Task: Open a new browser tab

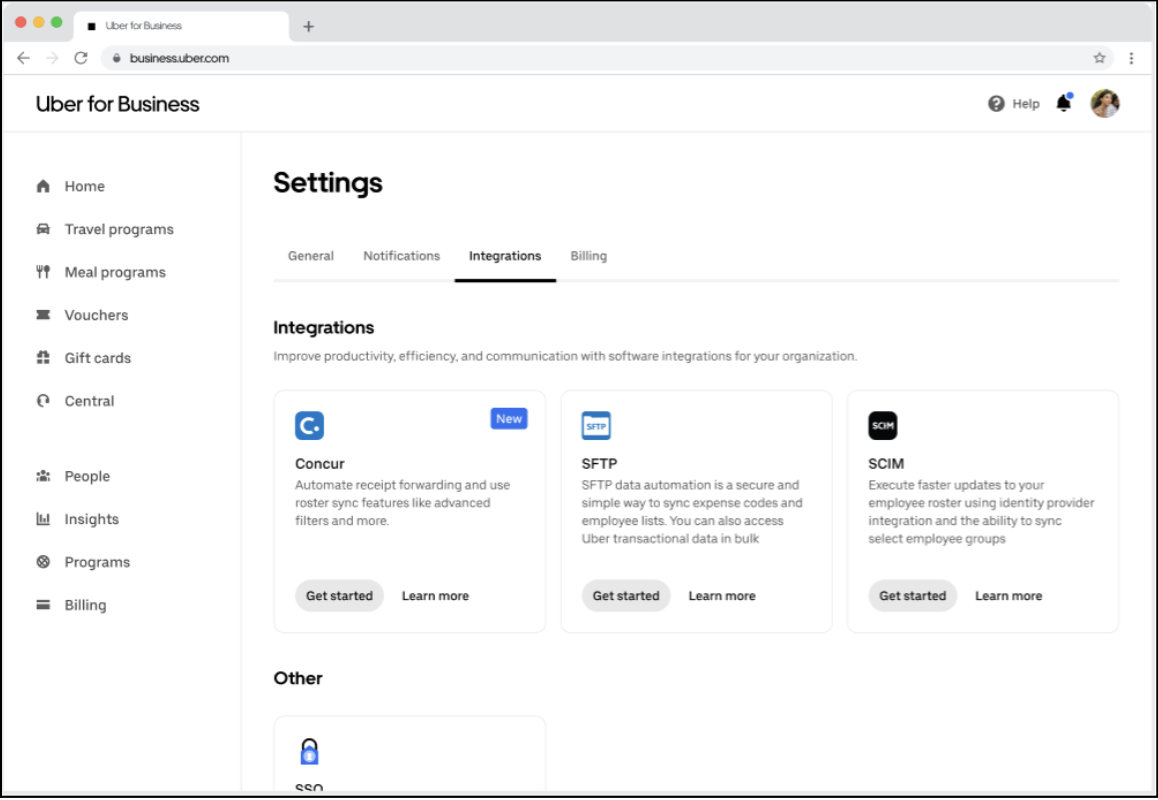Action: pyautogui.click(x=308, y=26)
